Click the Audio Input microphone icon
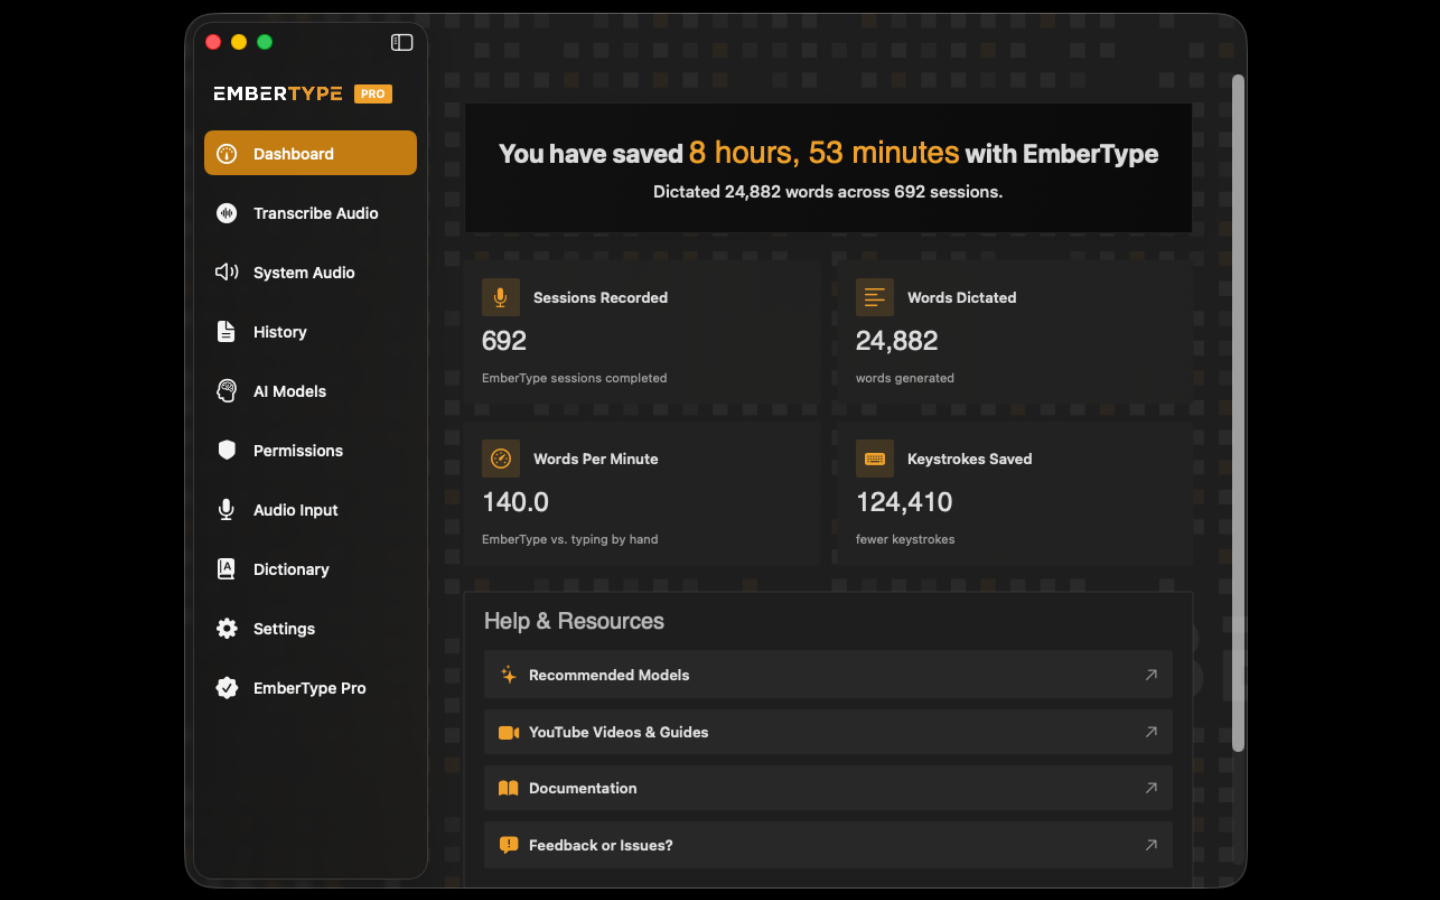Image resolution: width=1440 pixels, height=900 pixels. [x=227, y=510]
